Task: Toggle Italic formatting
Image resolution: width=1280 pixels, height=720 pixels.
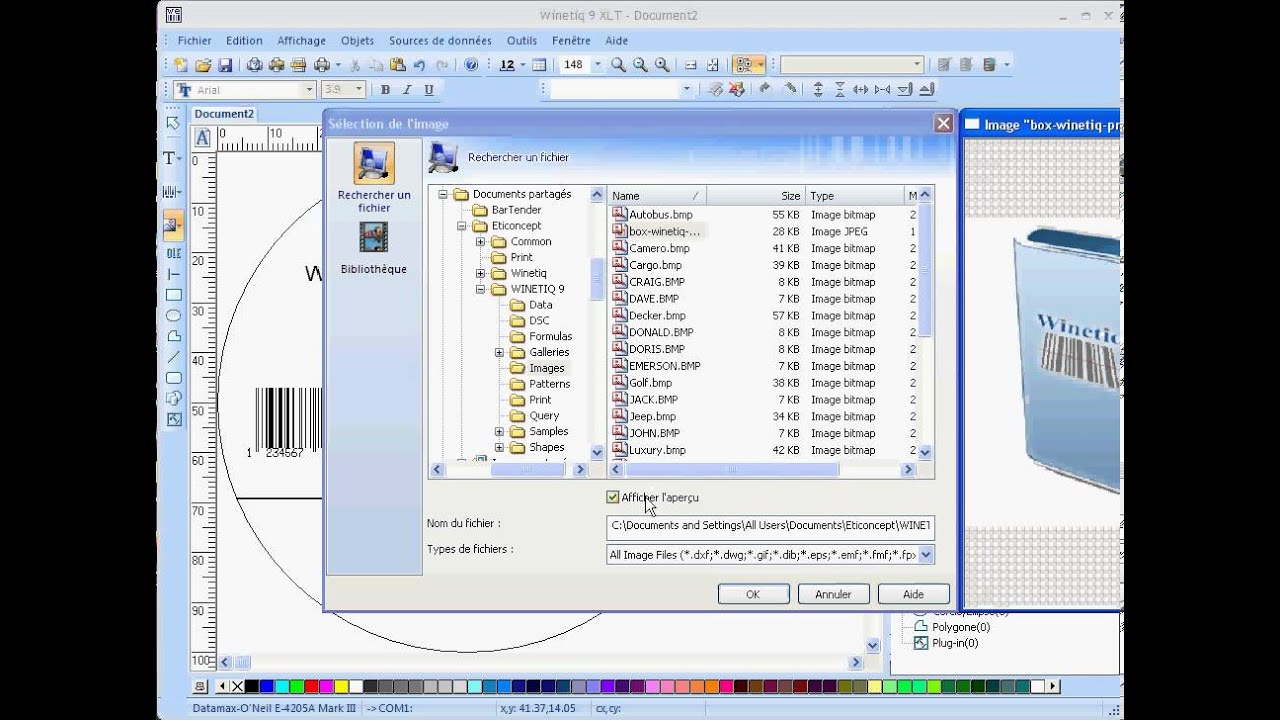Action: pyautogui.click(x=407, y=90)
